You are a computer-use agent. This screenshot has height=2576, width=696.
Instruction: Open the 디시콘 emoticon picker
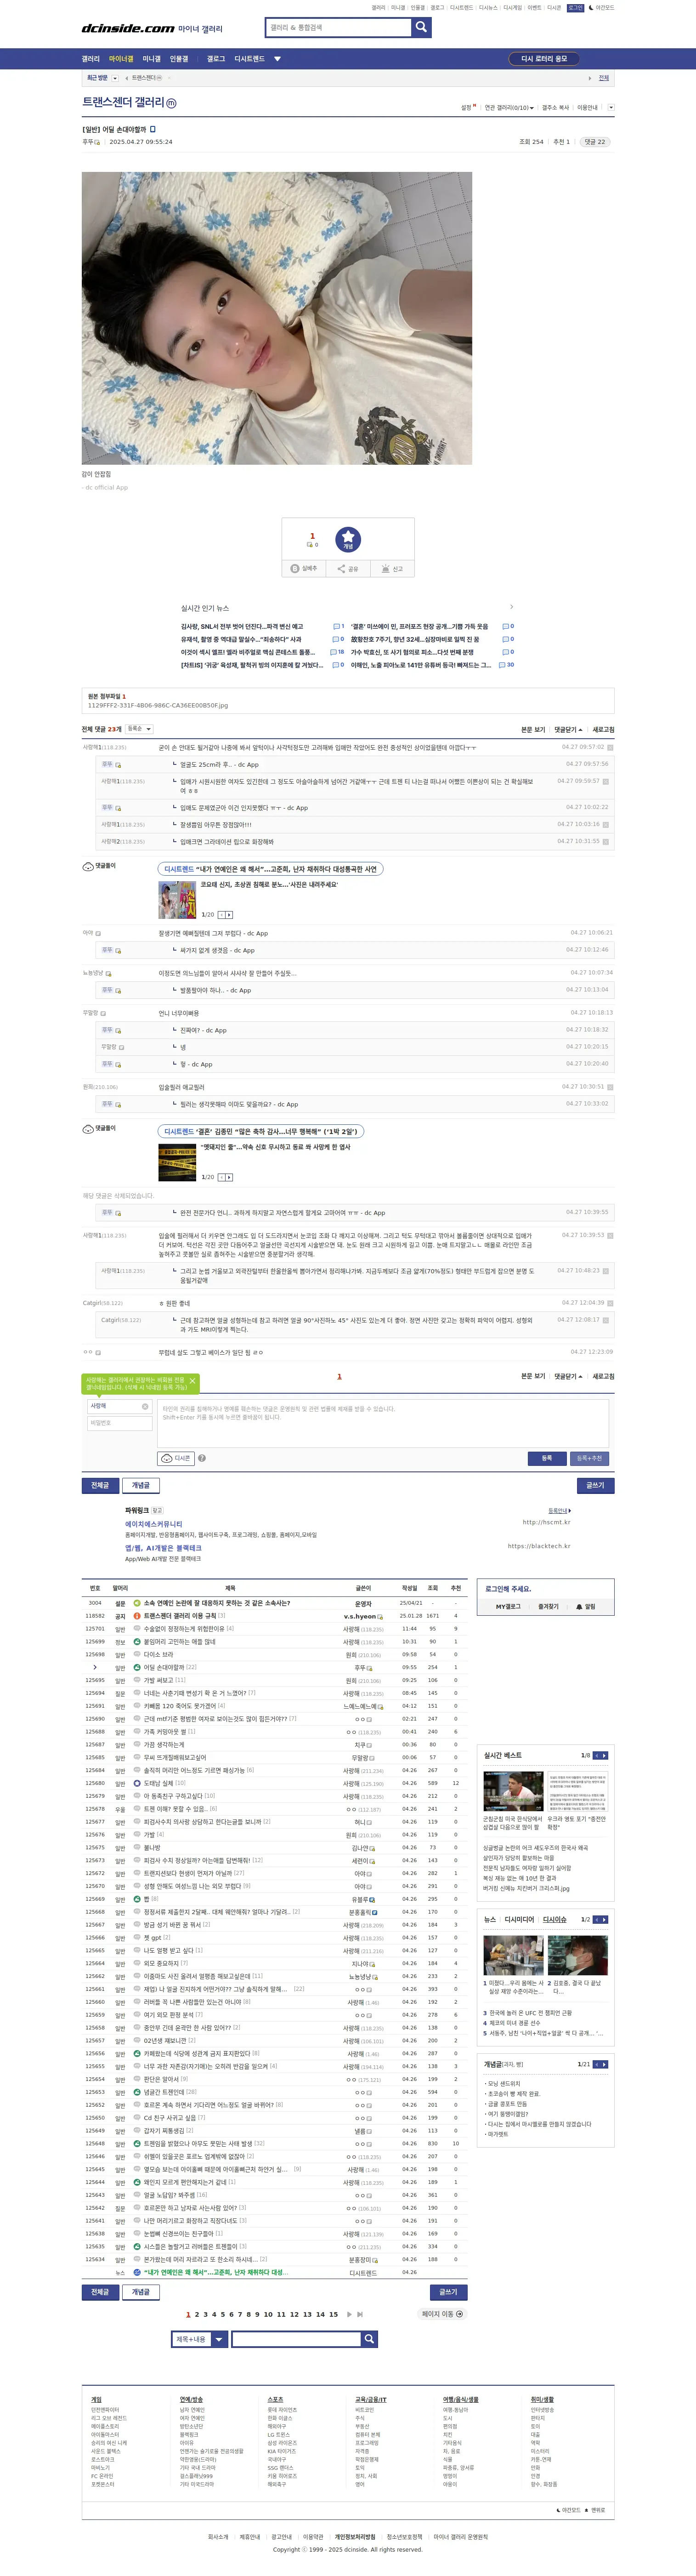[x=176, y=1458]
